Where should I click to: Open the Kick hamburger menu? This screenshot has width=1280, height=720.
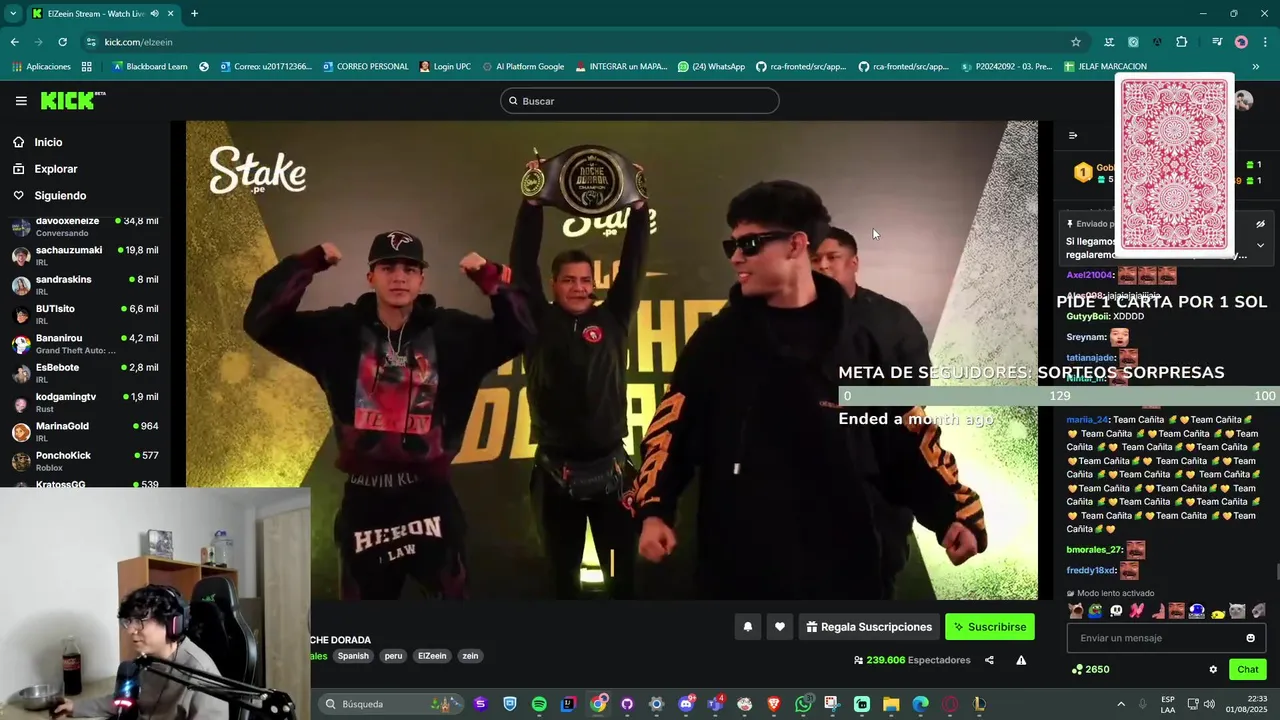click(21, 101)
